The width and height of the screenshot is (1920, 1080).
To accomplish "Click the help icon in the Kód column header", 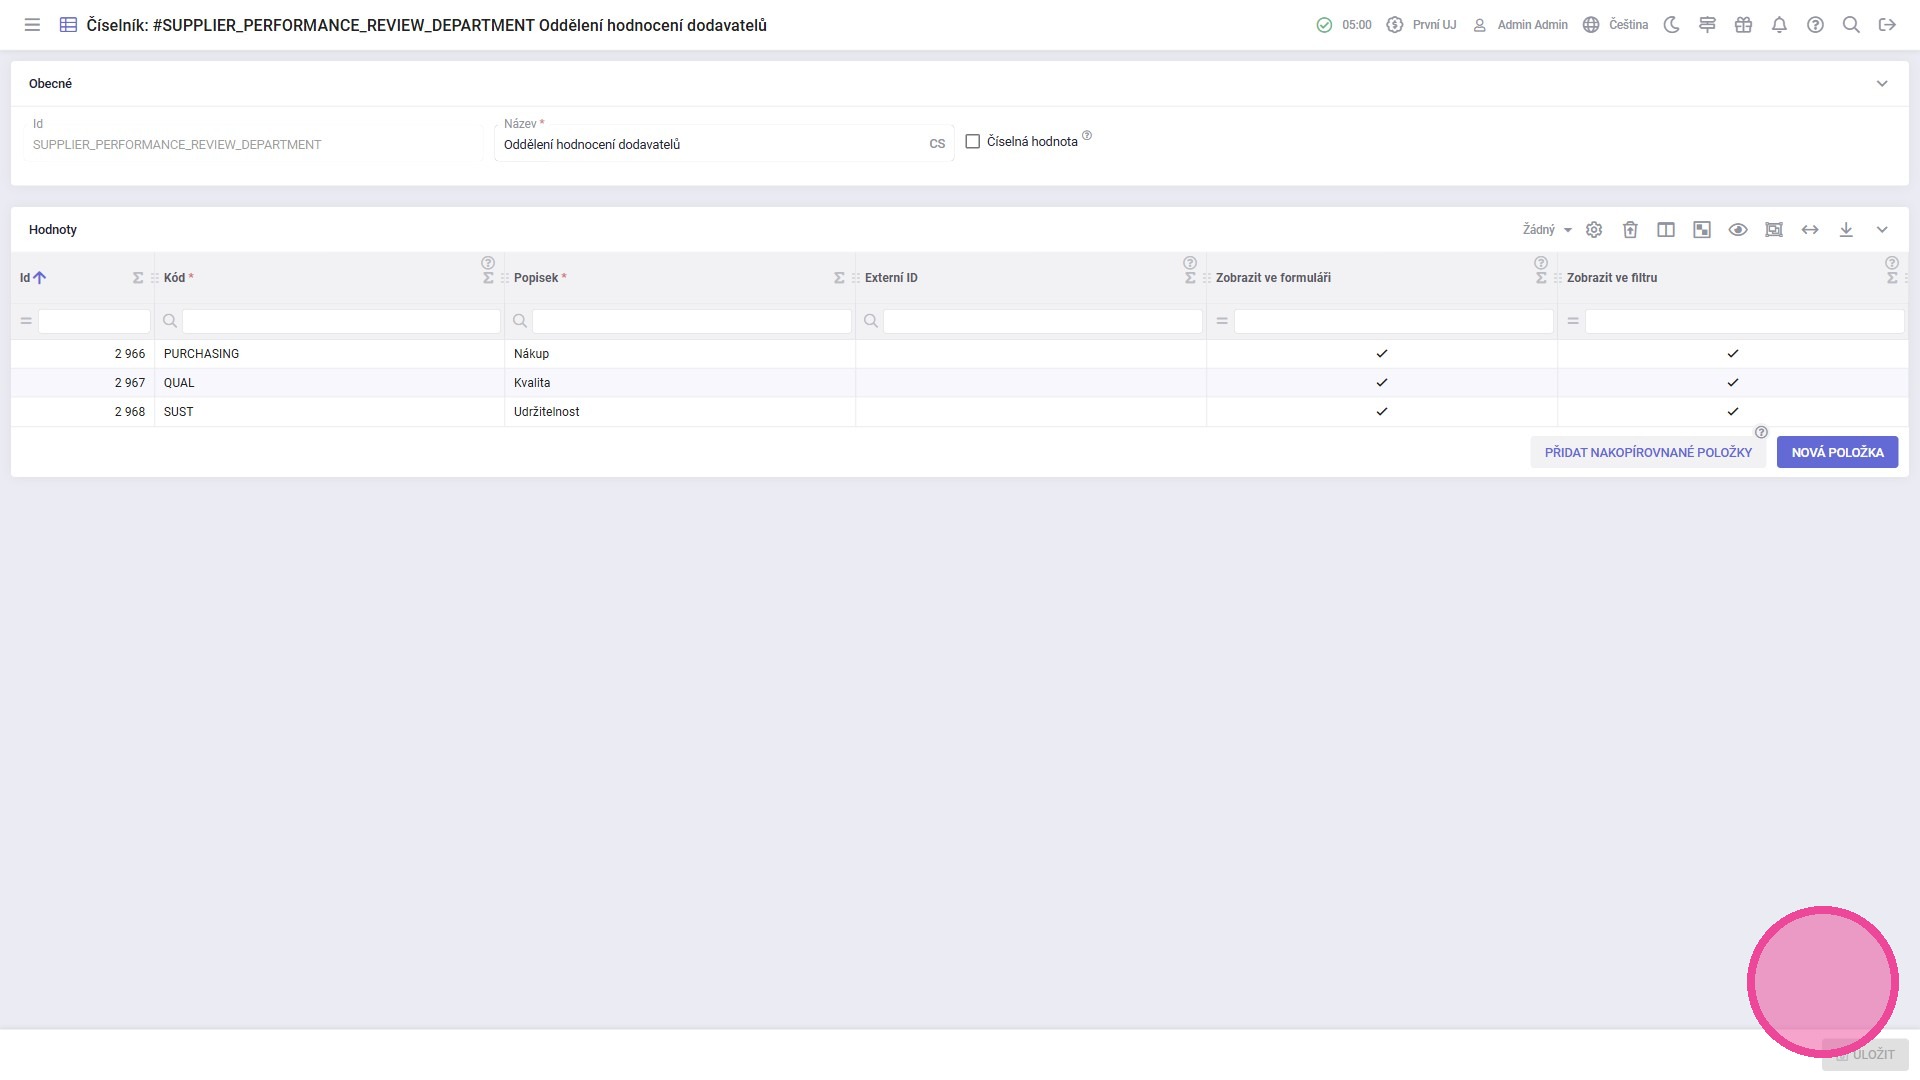I will pos(488,264).
